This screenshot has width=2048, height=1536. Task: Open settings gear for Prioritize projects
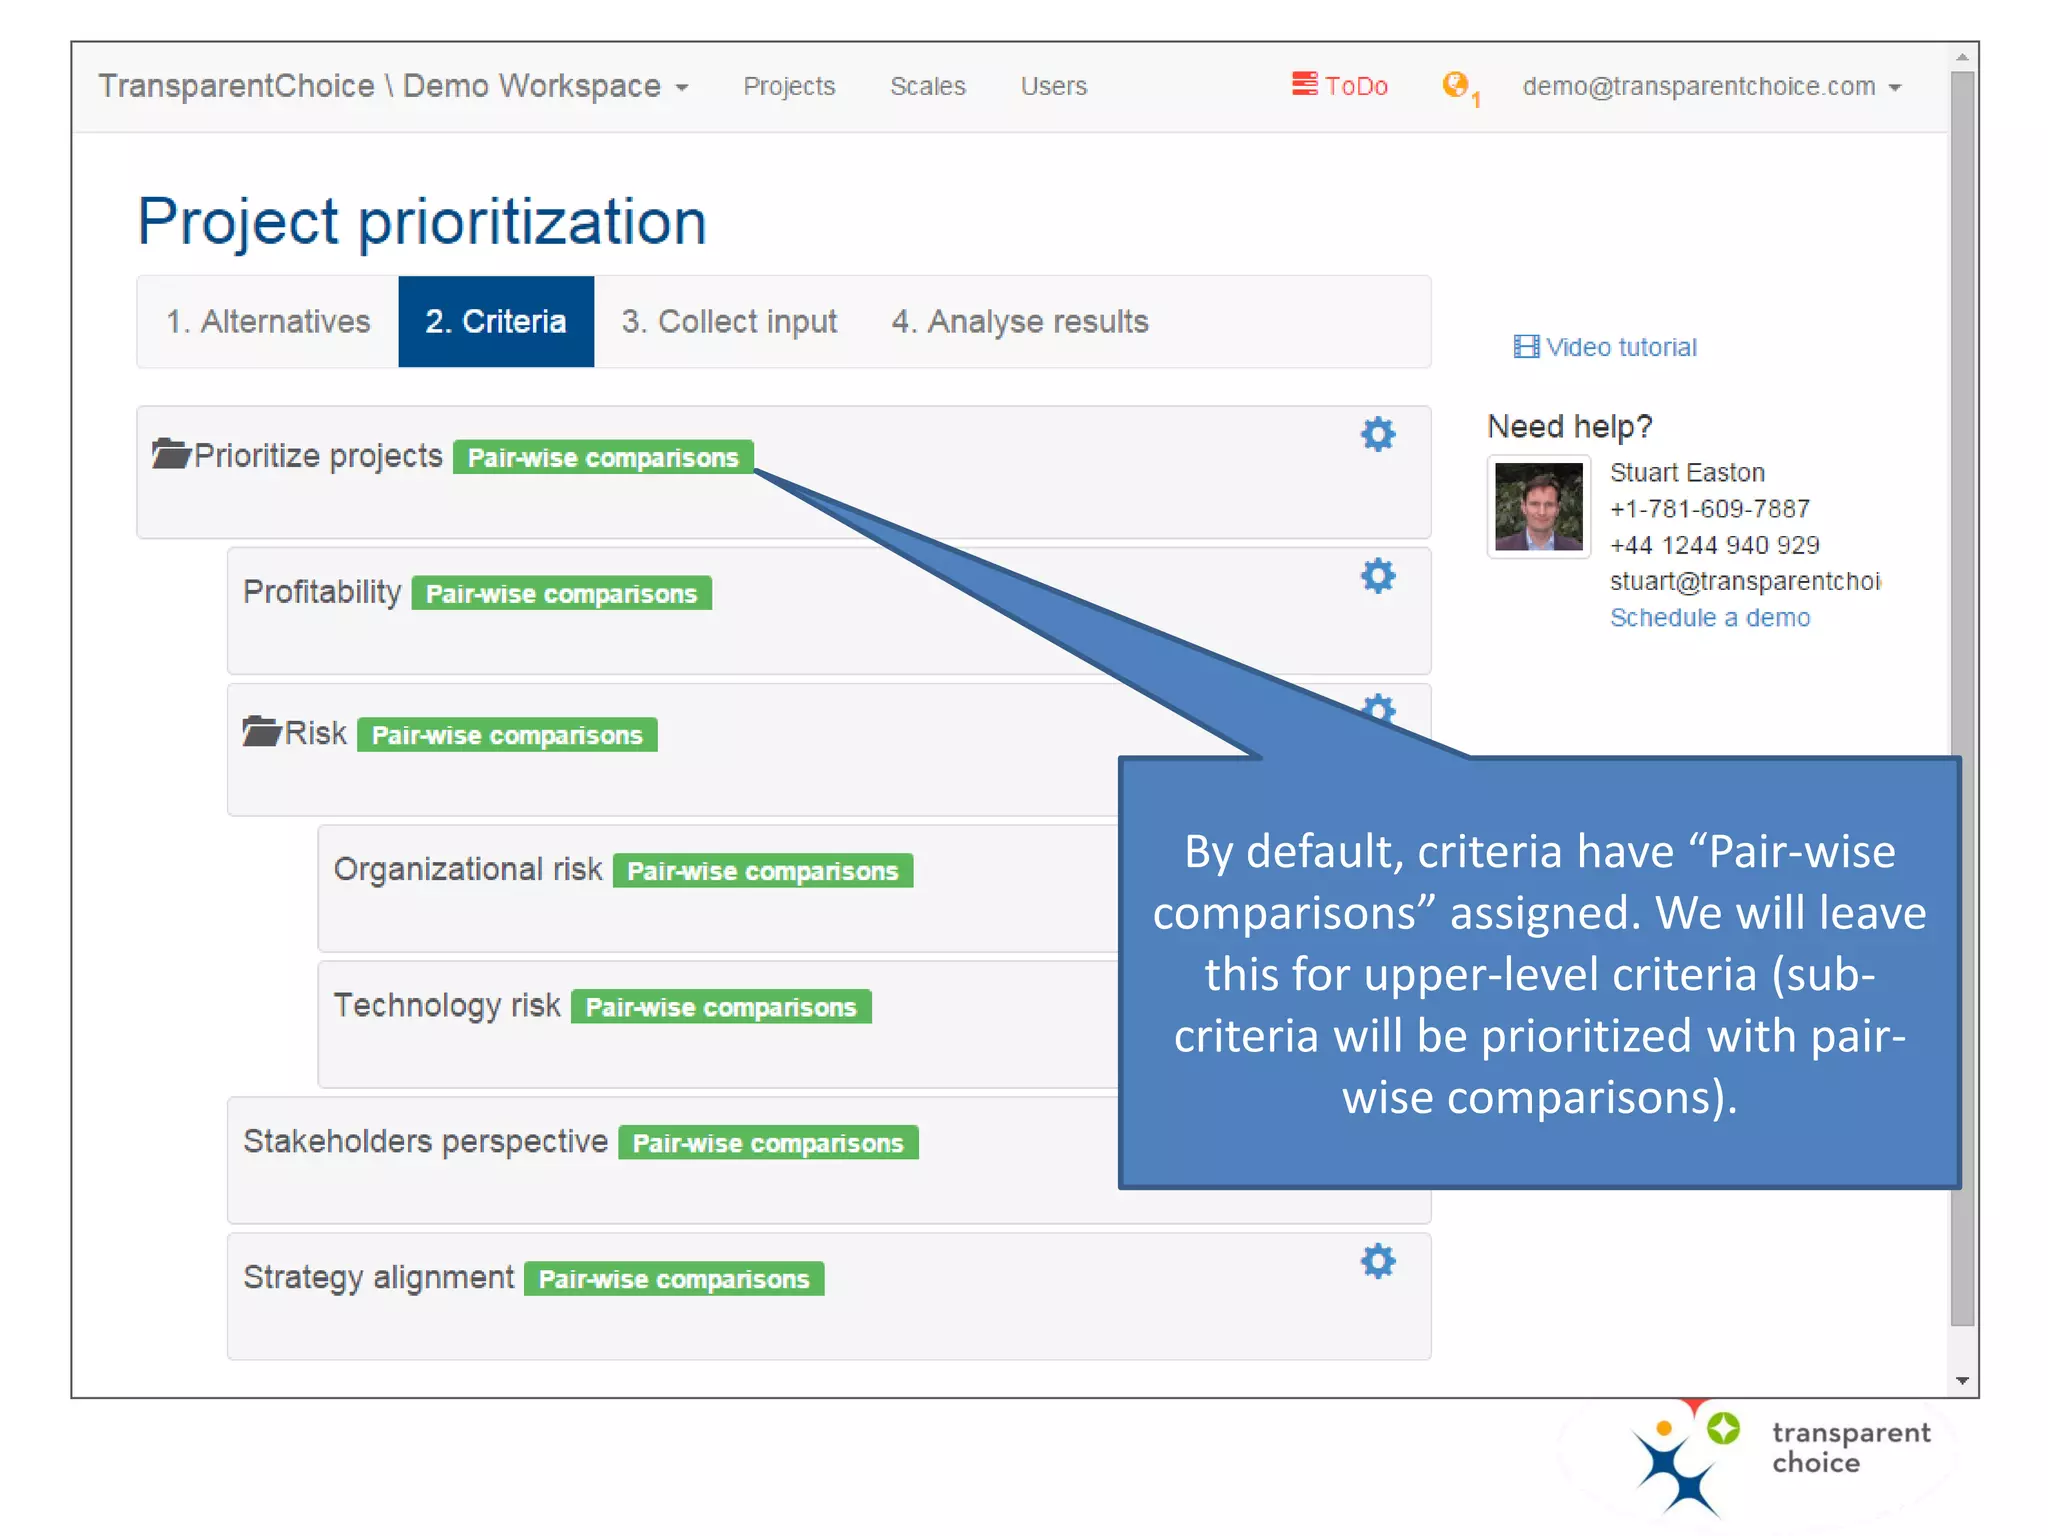coord(1377,434)
